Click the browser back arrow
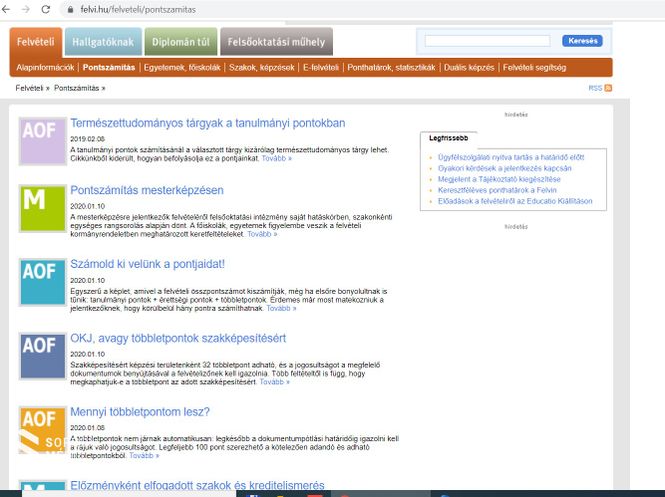 [x=8, y=8]
